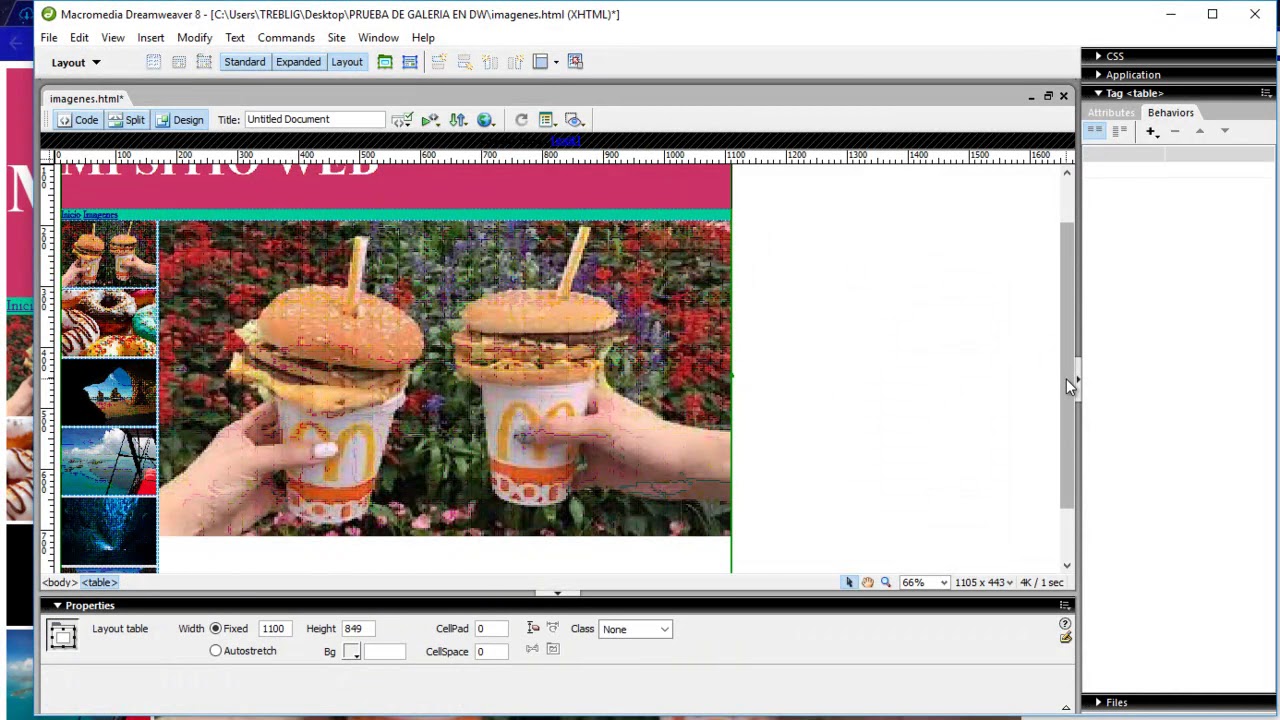This screenshot has height=720, width=1280.
Task: Open the window size 1105 x 443 dropdown
Action: [984, 582]
